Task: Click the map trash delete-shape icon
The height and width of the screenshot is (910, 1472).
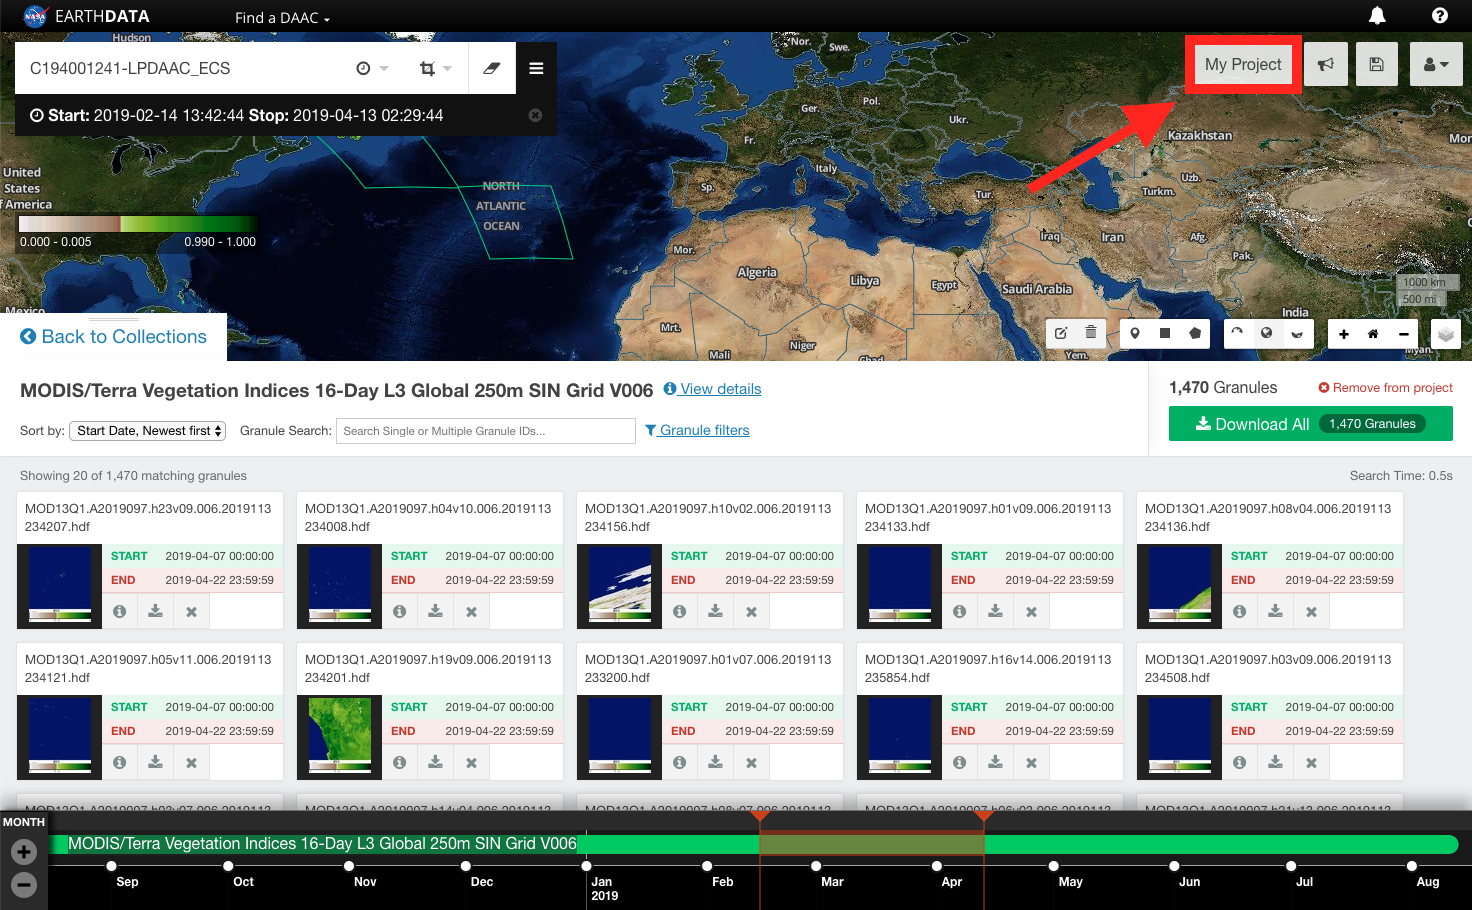Action: click(x=1091, y=333)
